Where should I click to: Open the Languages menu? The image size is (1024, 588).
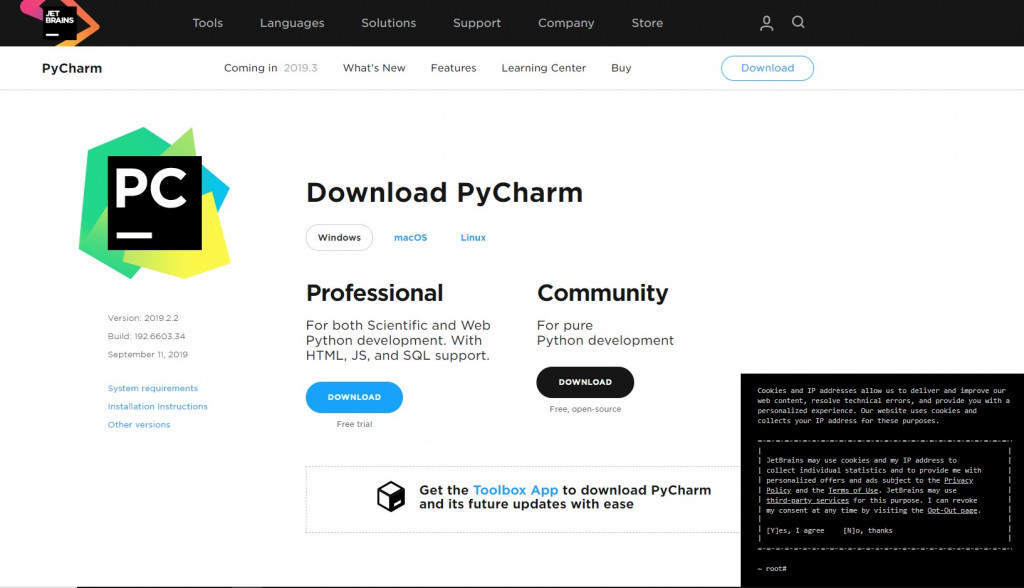click(x=292, y=23)
